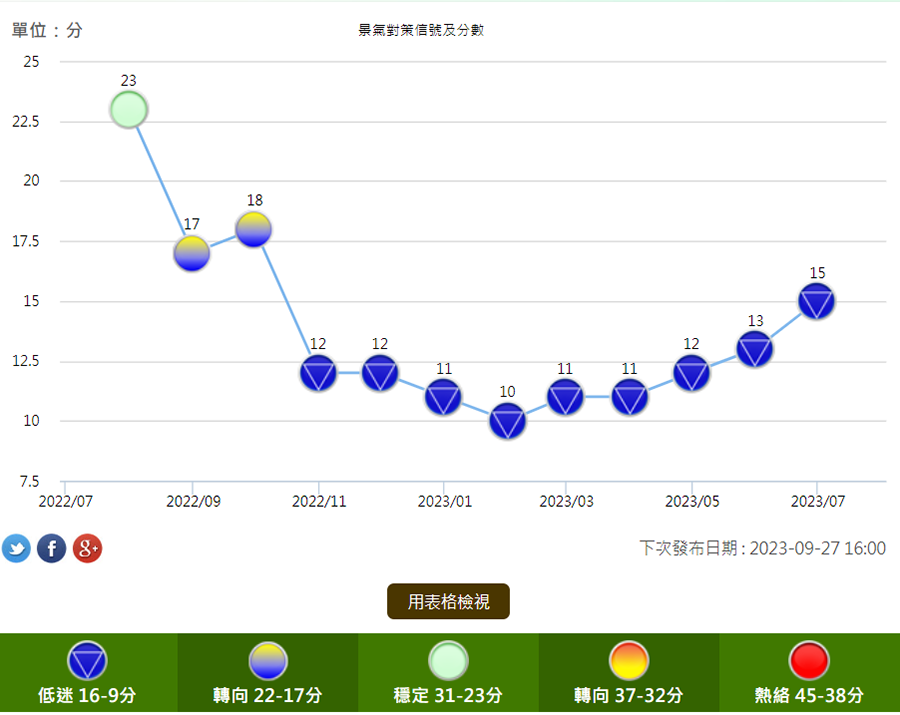This screenshot has height=715, width=900.
Task: Select the 轉向 22-17分 legend item
Action: (x=268, y=673)
